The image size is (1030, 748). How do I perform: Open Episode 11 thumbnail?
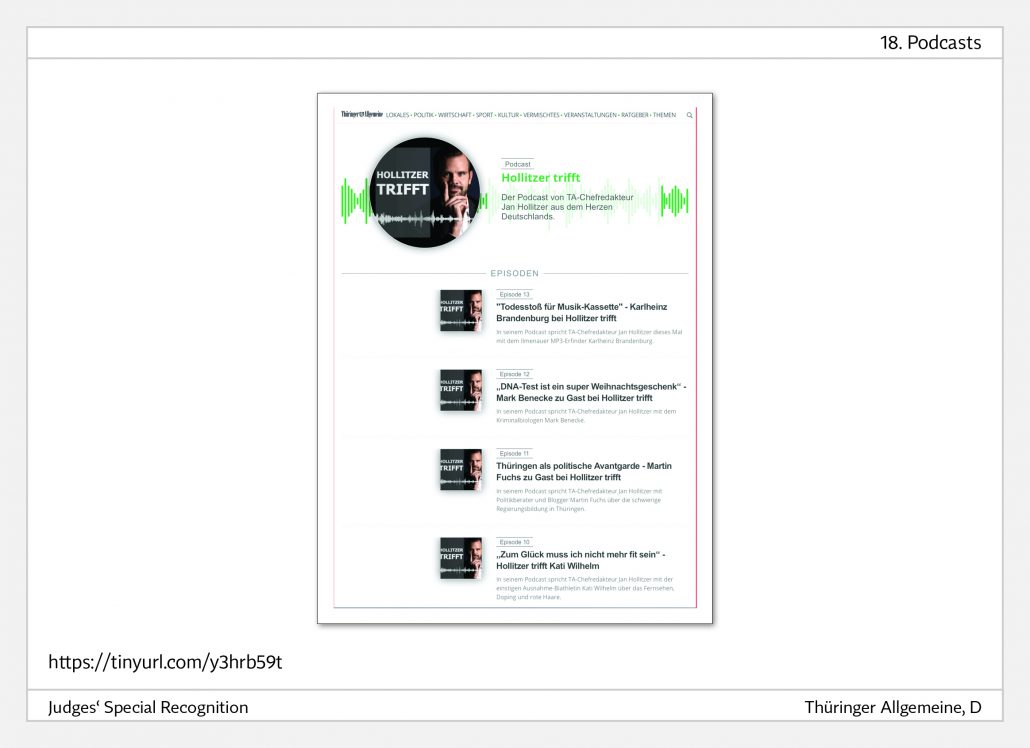click(461, 470)
